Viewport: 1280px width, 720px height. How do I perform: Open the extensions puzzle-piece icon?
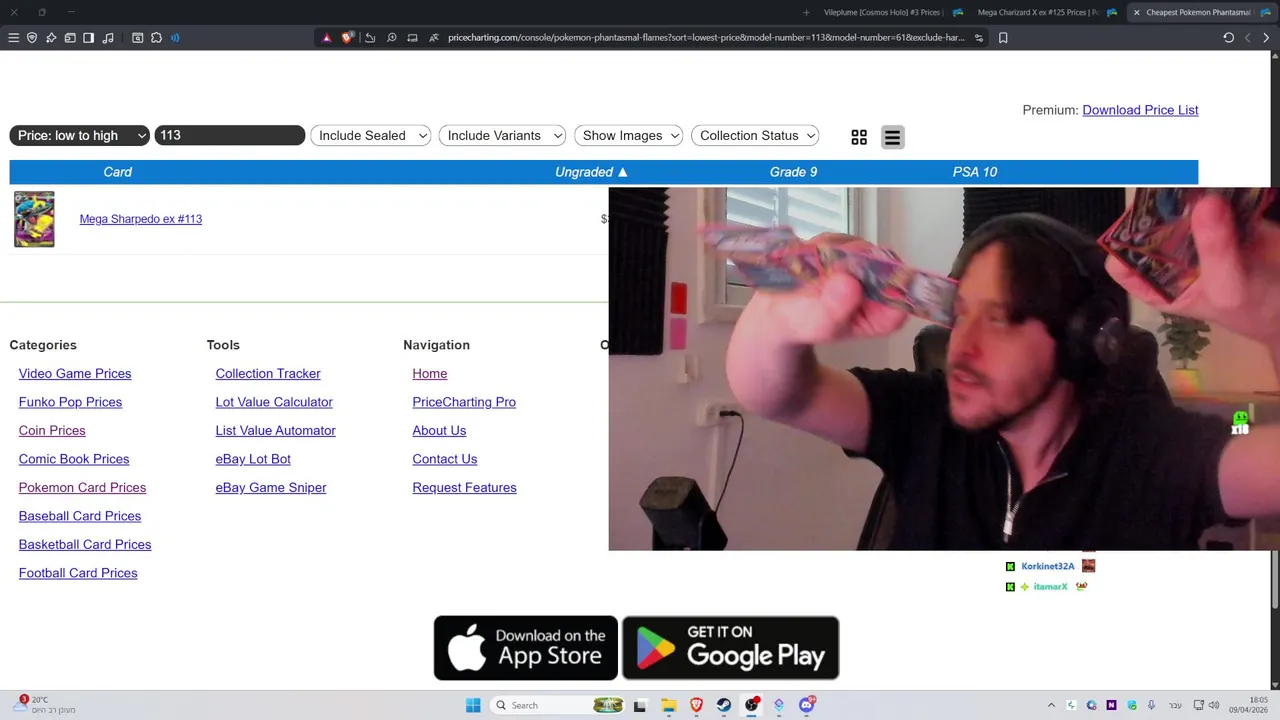156,38
